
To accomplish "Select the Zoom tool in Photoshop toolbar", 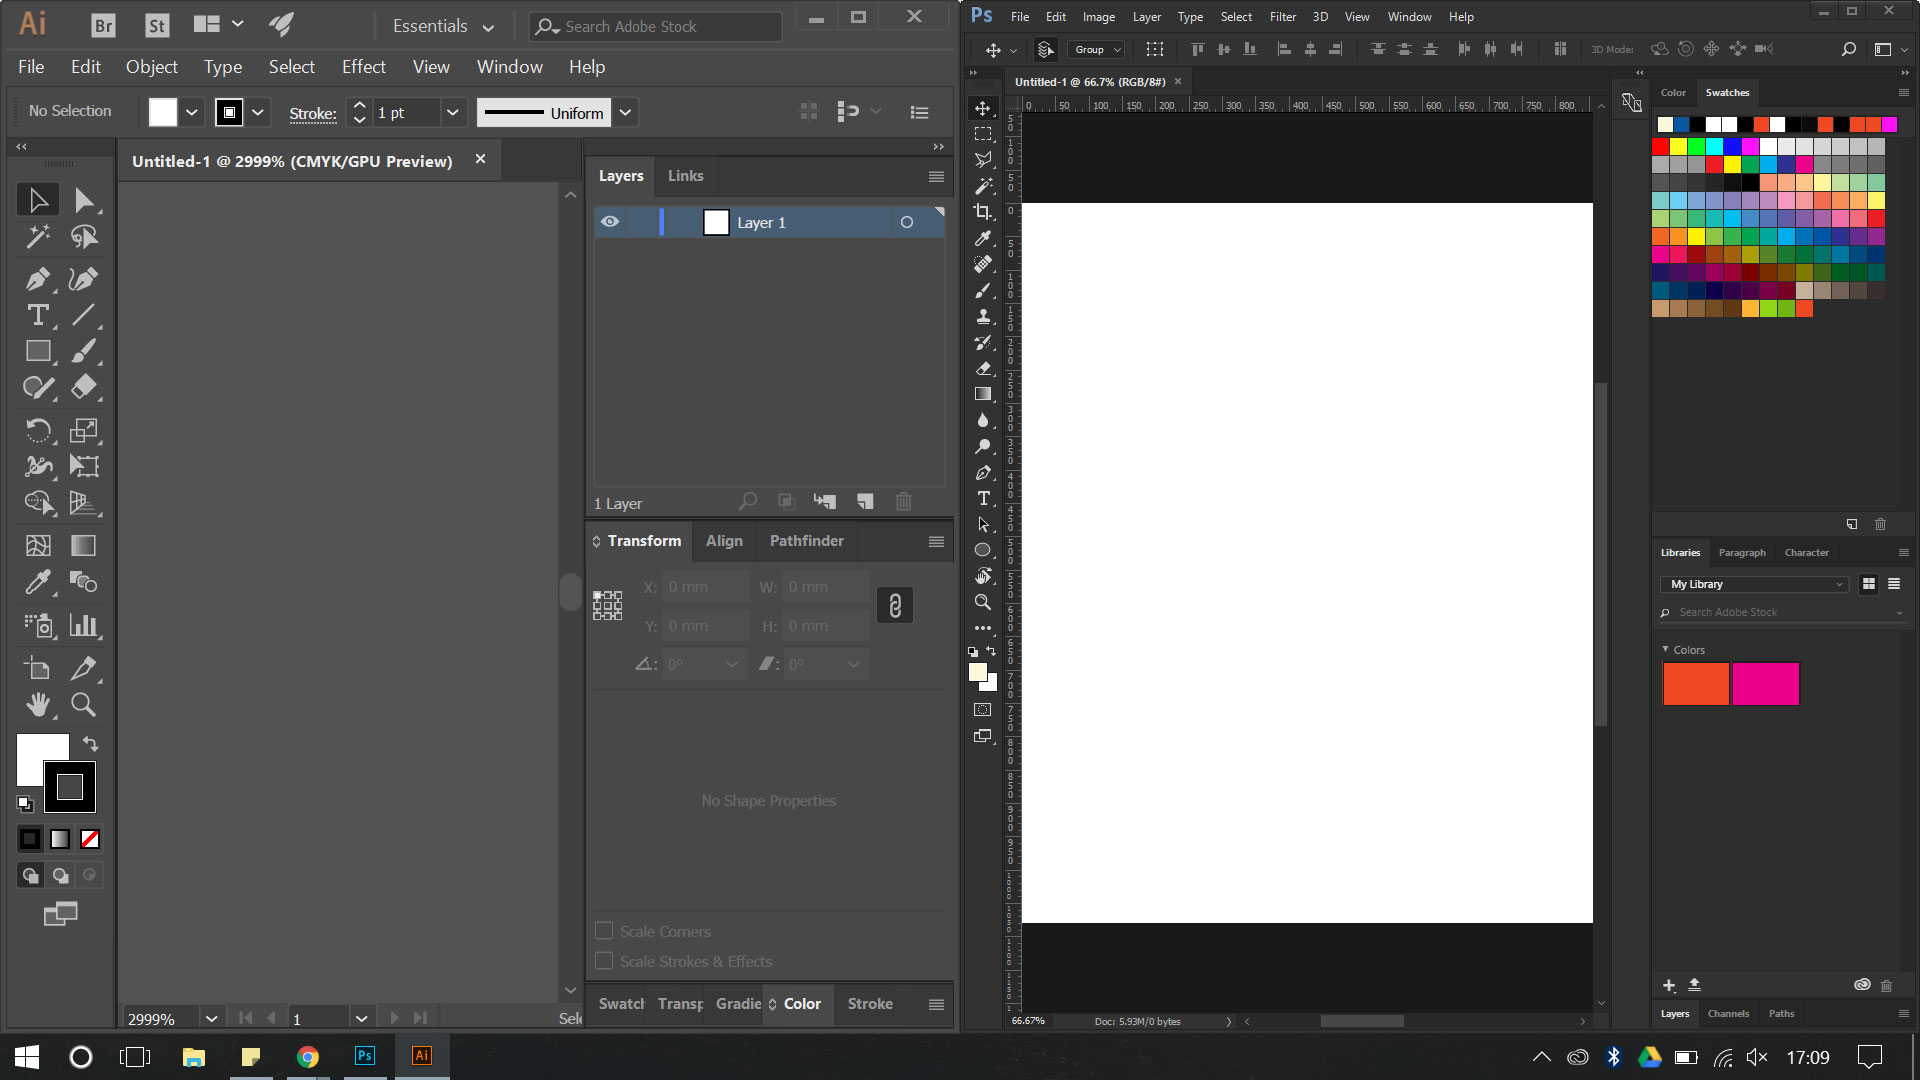I will tap(983, 602).
